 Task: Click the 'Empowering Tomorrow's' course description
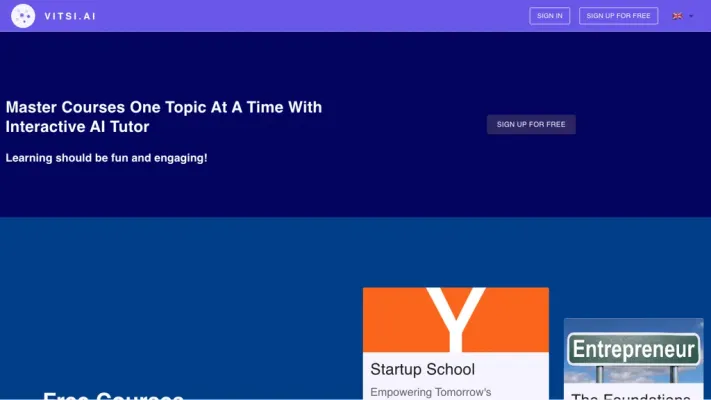[x=430, y=392]
